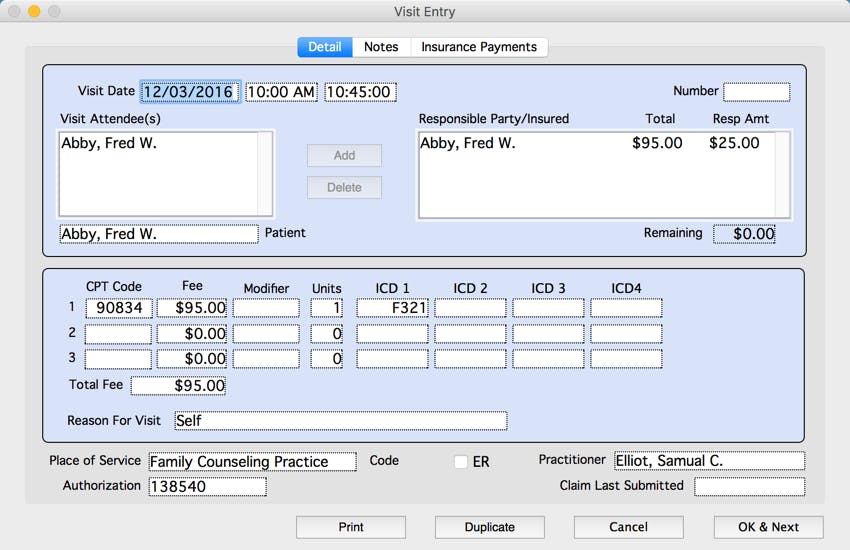850x550 pixels.
Task: Click the Visit Date field
Action: [189, 92]
